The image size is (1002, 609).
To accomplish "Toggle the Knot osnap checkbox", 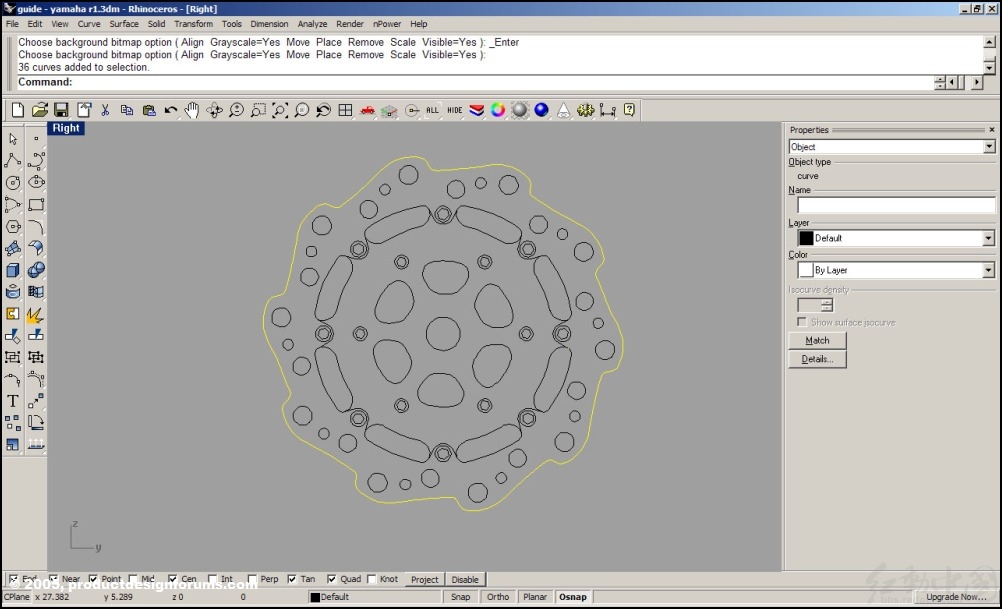I will pyautogui.click(x=372, y=579).
